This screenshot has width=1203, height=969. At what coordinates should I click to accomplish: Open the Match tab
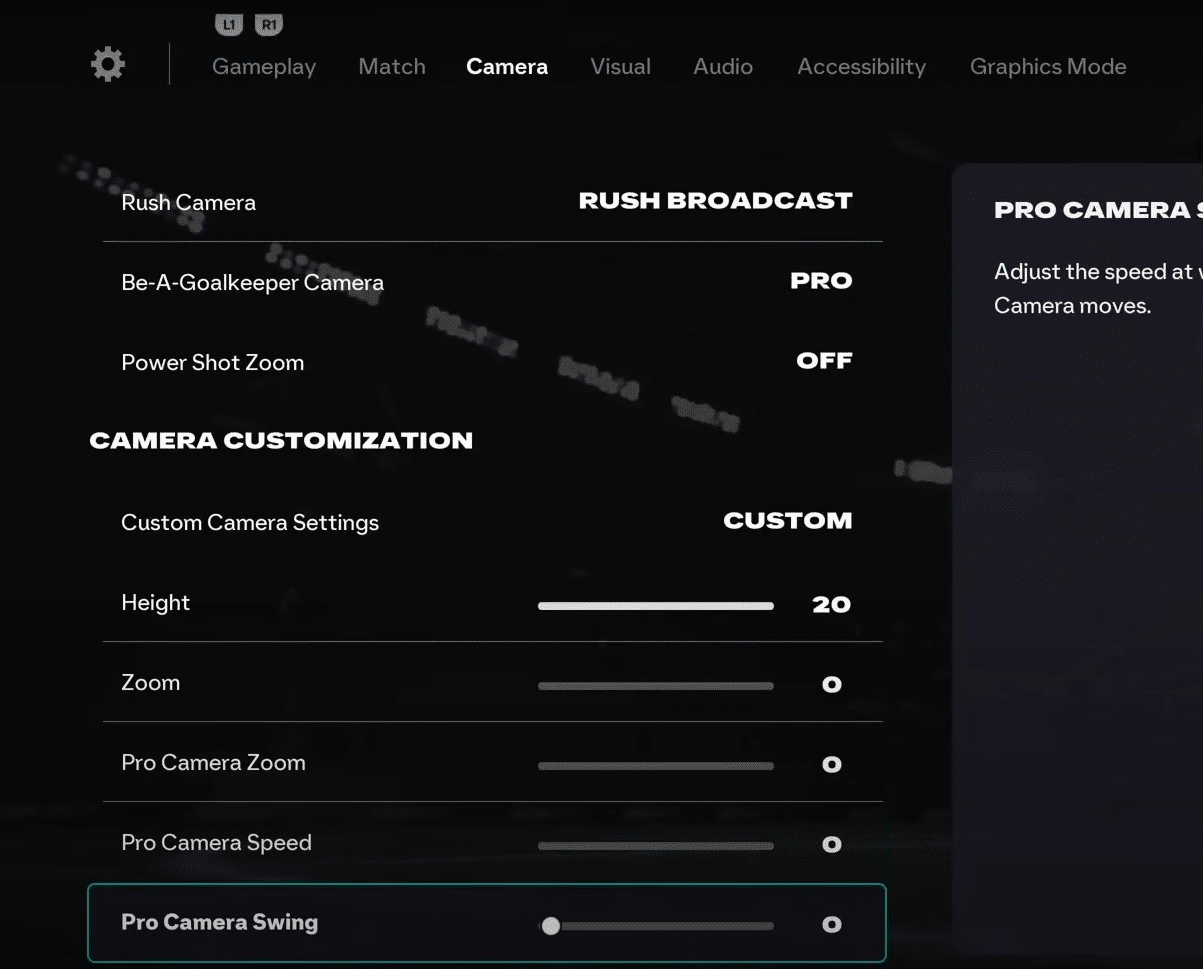(392, 67)
